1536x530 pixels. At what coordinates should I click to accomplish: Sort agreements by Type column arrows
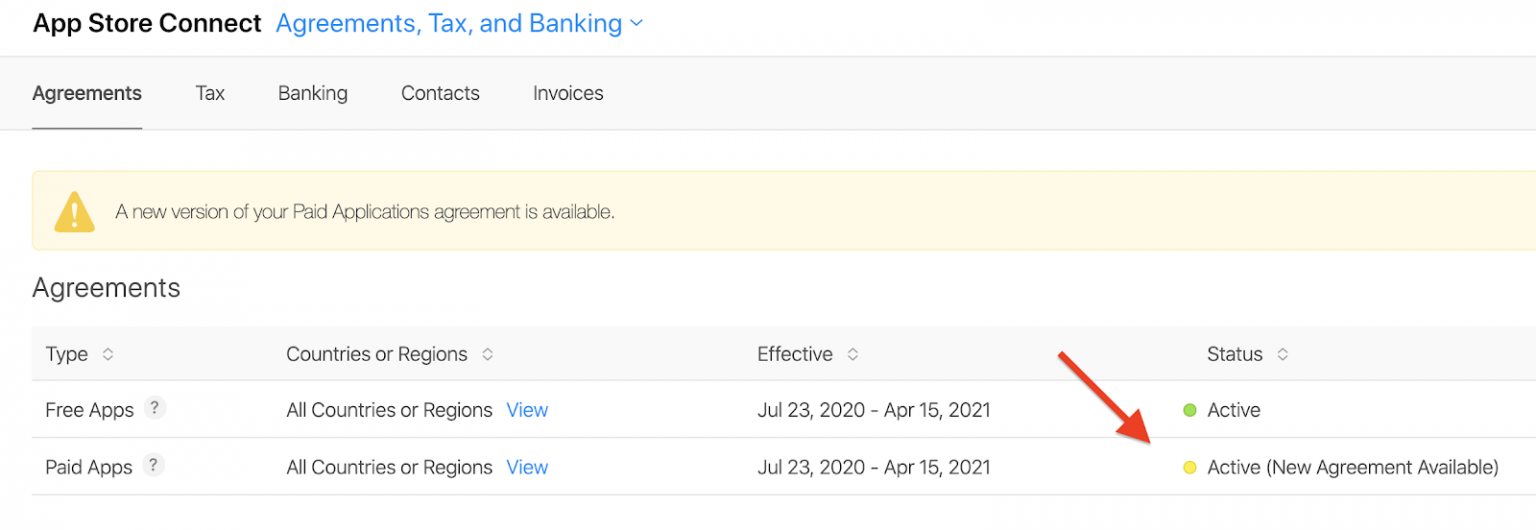click(x=108, y=354)
